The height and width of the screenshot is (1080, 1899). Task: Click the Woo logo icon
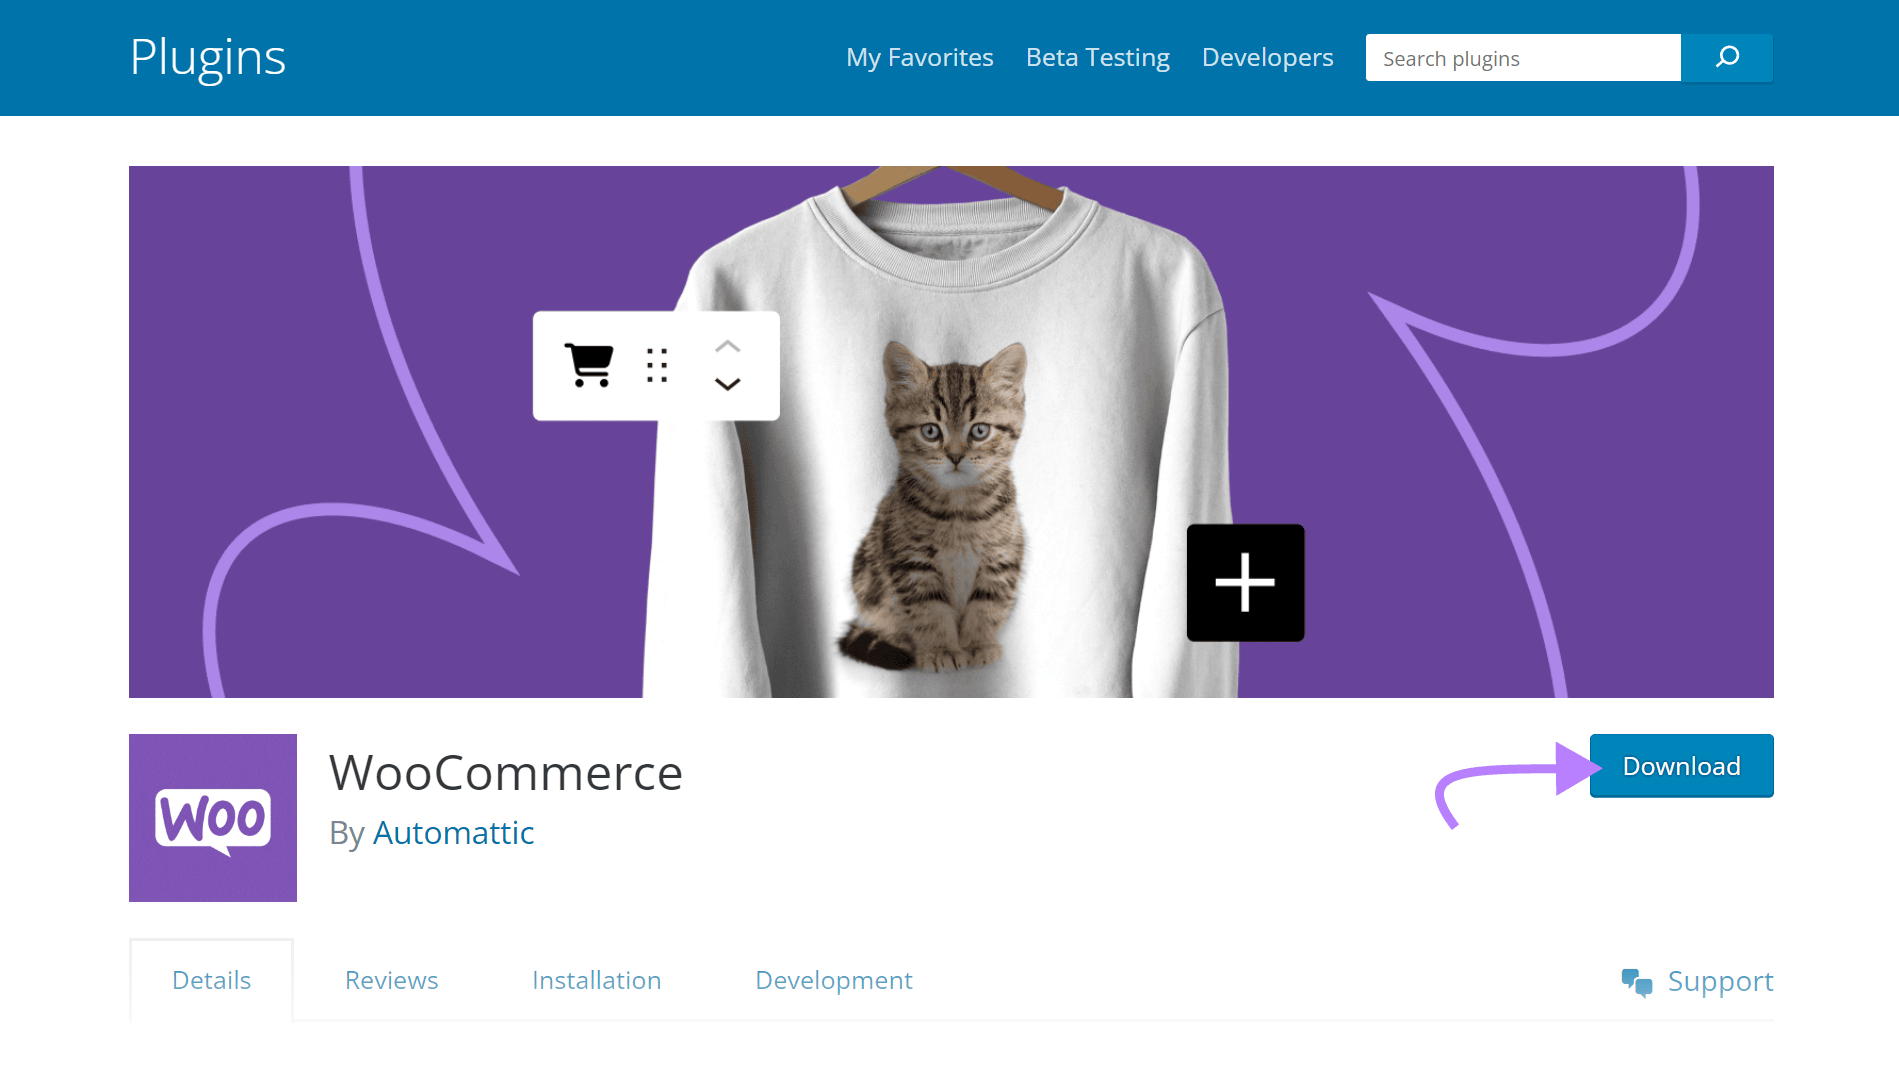click(212, 817)
